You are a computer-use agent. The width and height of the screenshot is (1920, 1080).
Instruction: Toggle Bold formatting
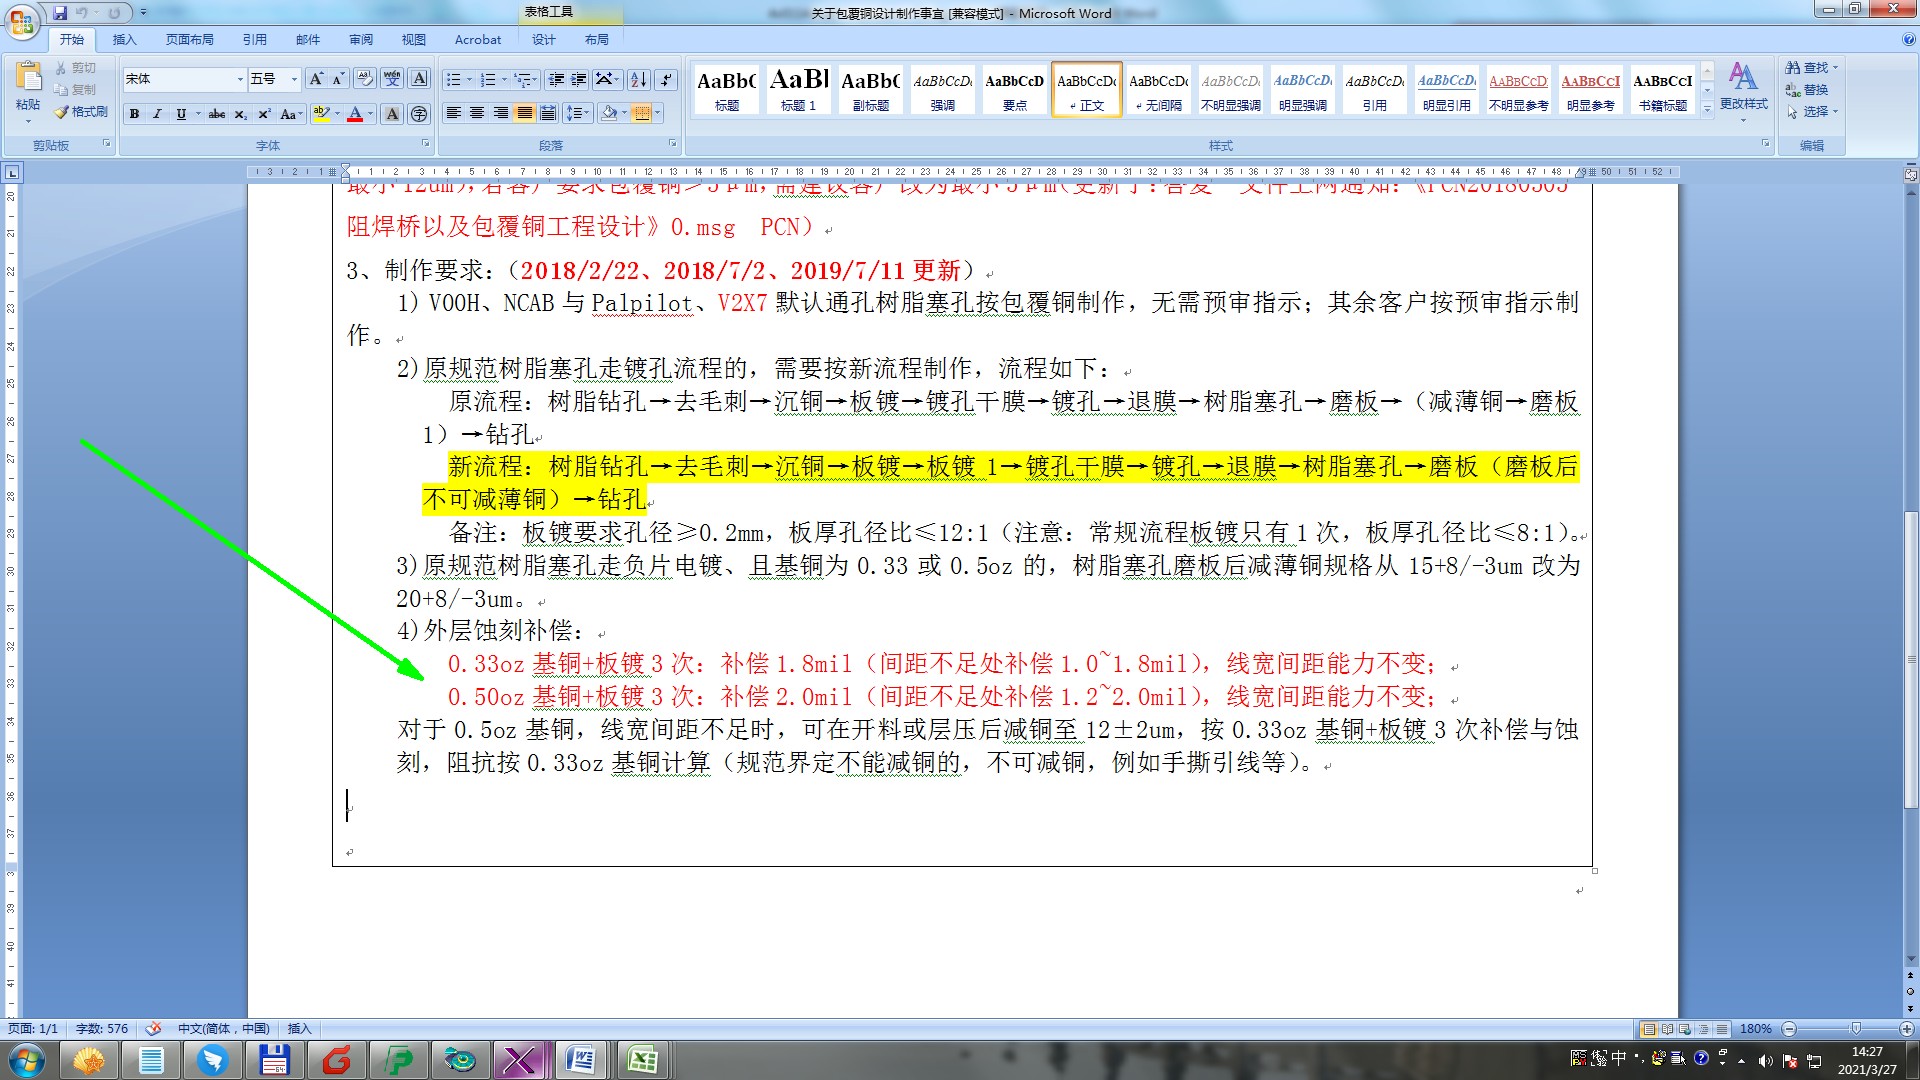point(134,114)
